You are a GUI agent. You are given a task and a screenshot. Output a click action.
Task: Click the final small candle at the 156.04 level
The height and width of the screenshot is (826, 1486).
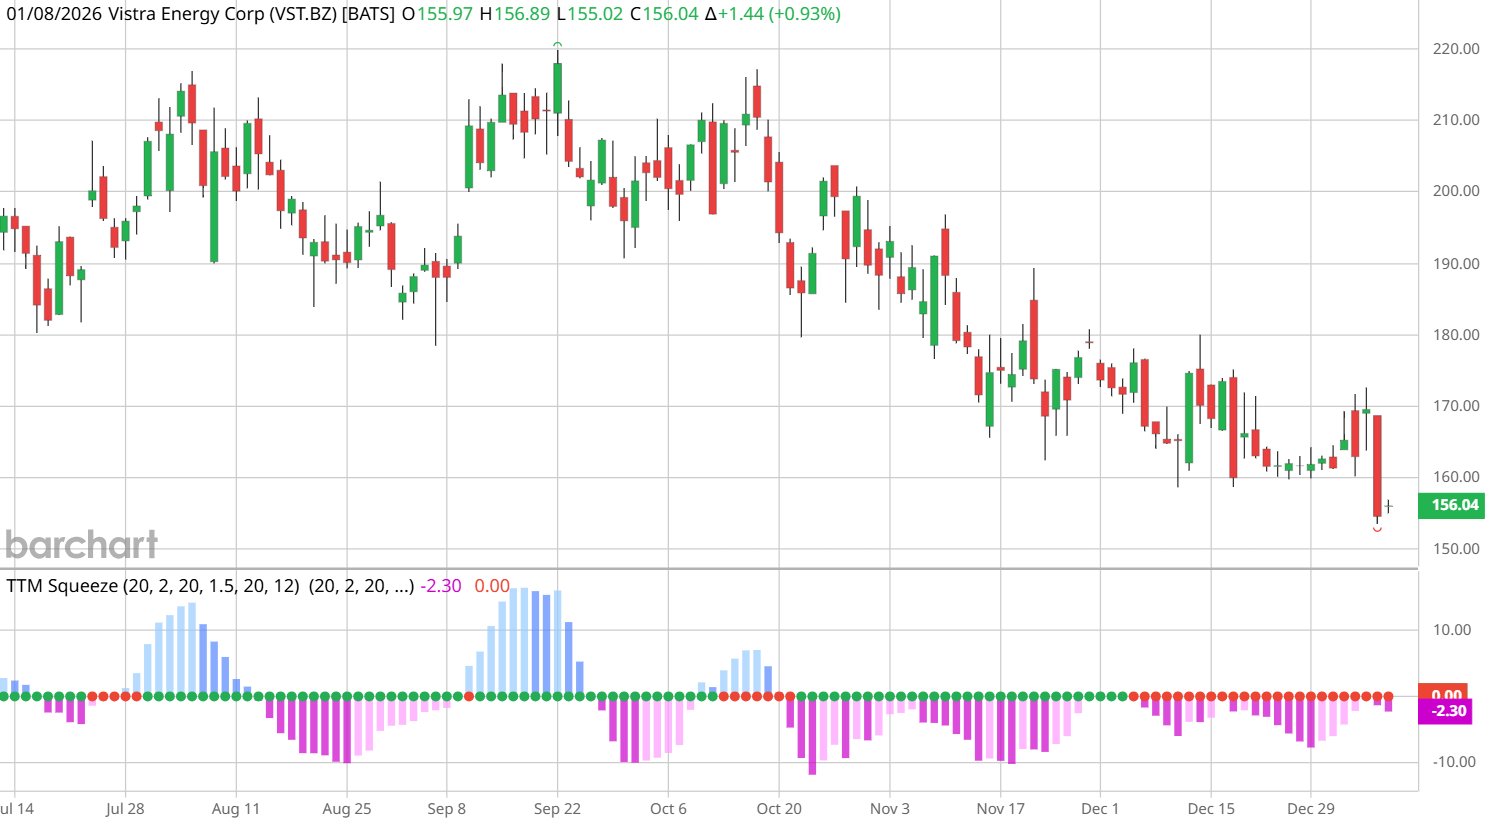point(1388,507)
